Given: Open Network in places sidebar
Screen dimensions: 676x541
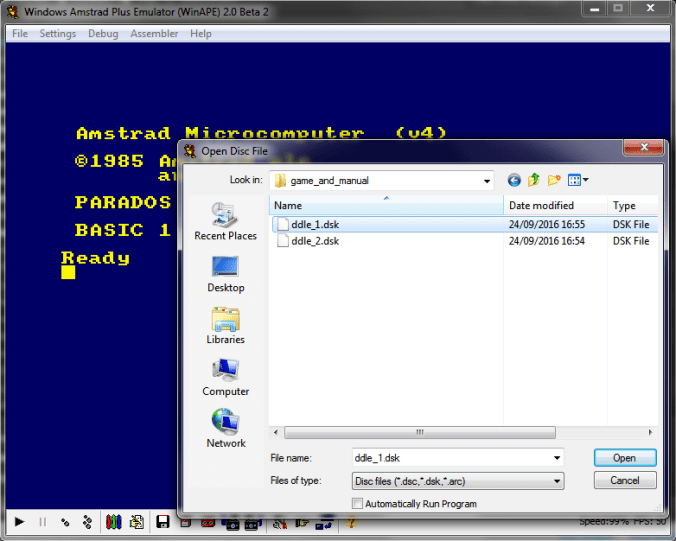Looking at the screenshot, I should 225,428.
